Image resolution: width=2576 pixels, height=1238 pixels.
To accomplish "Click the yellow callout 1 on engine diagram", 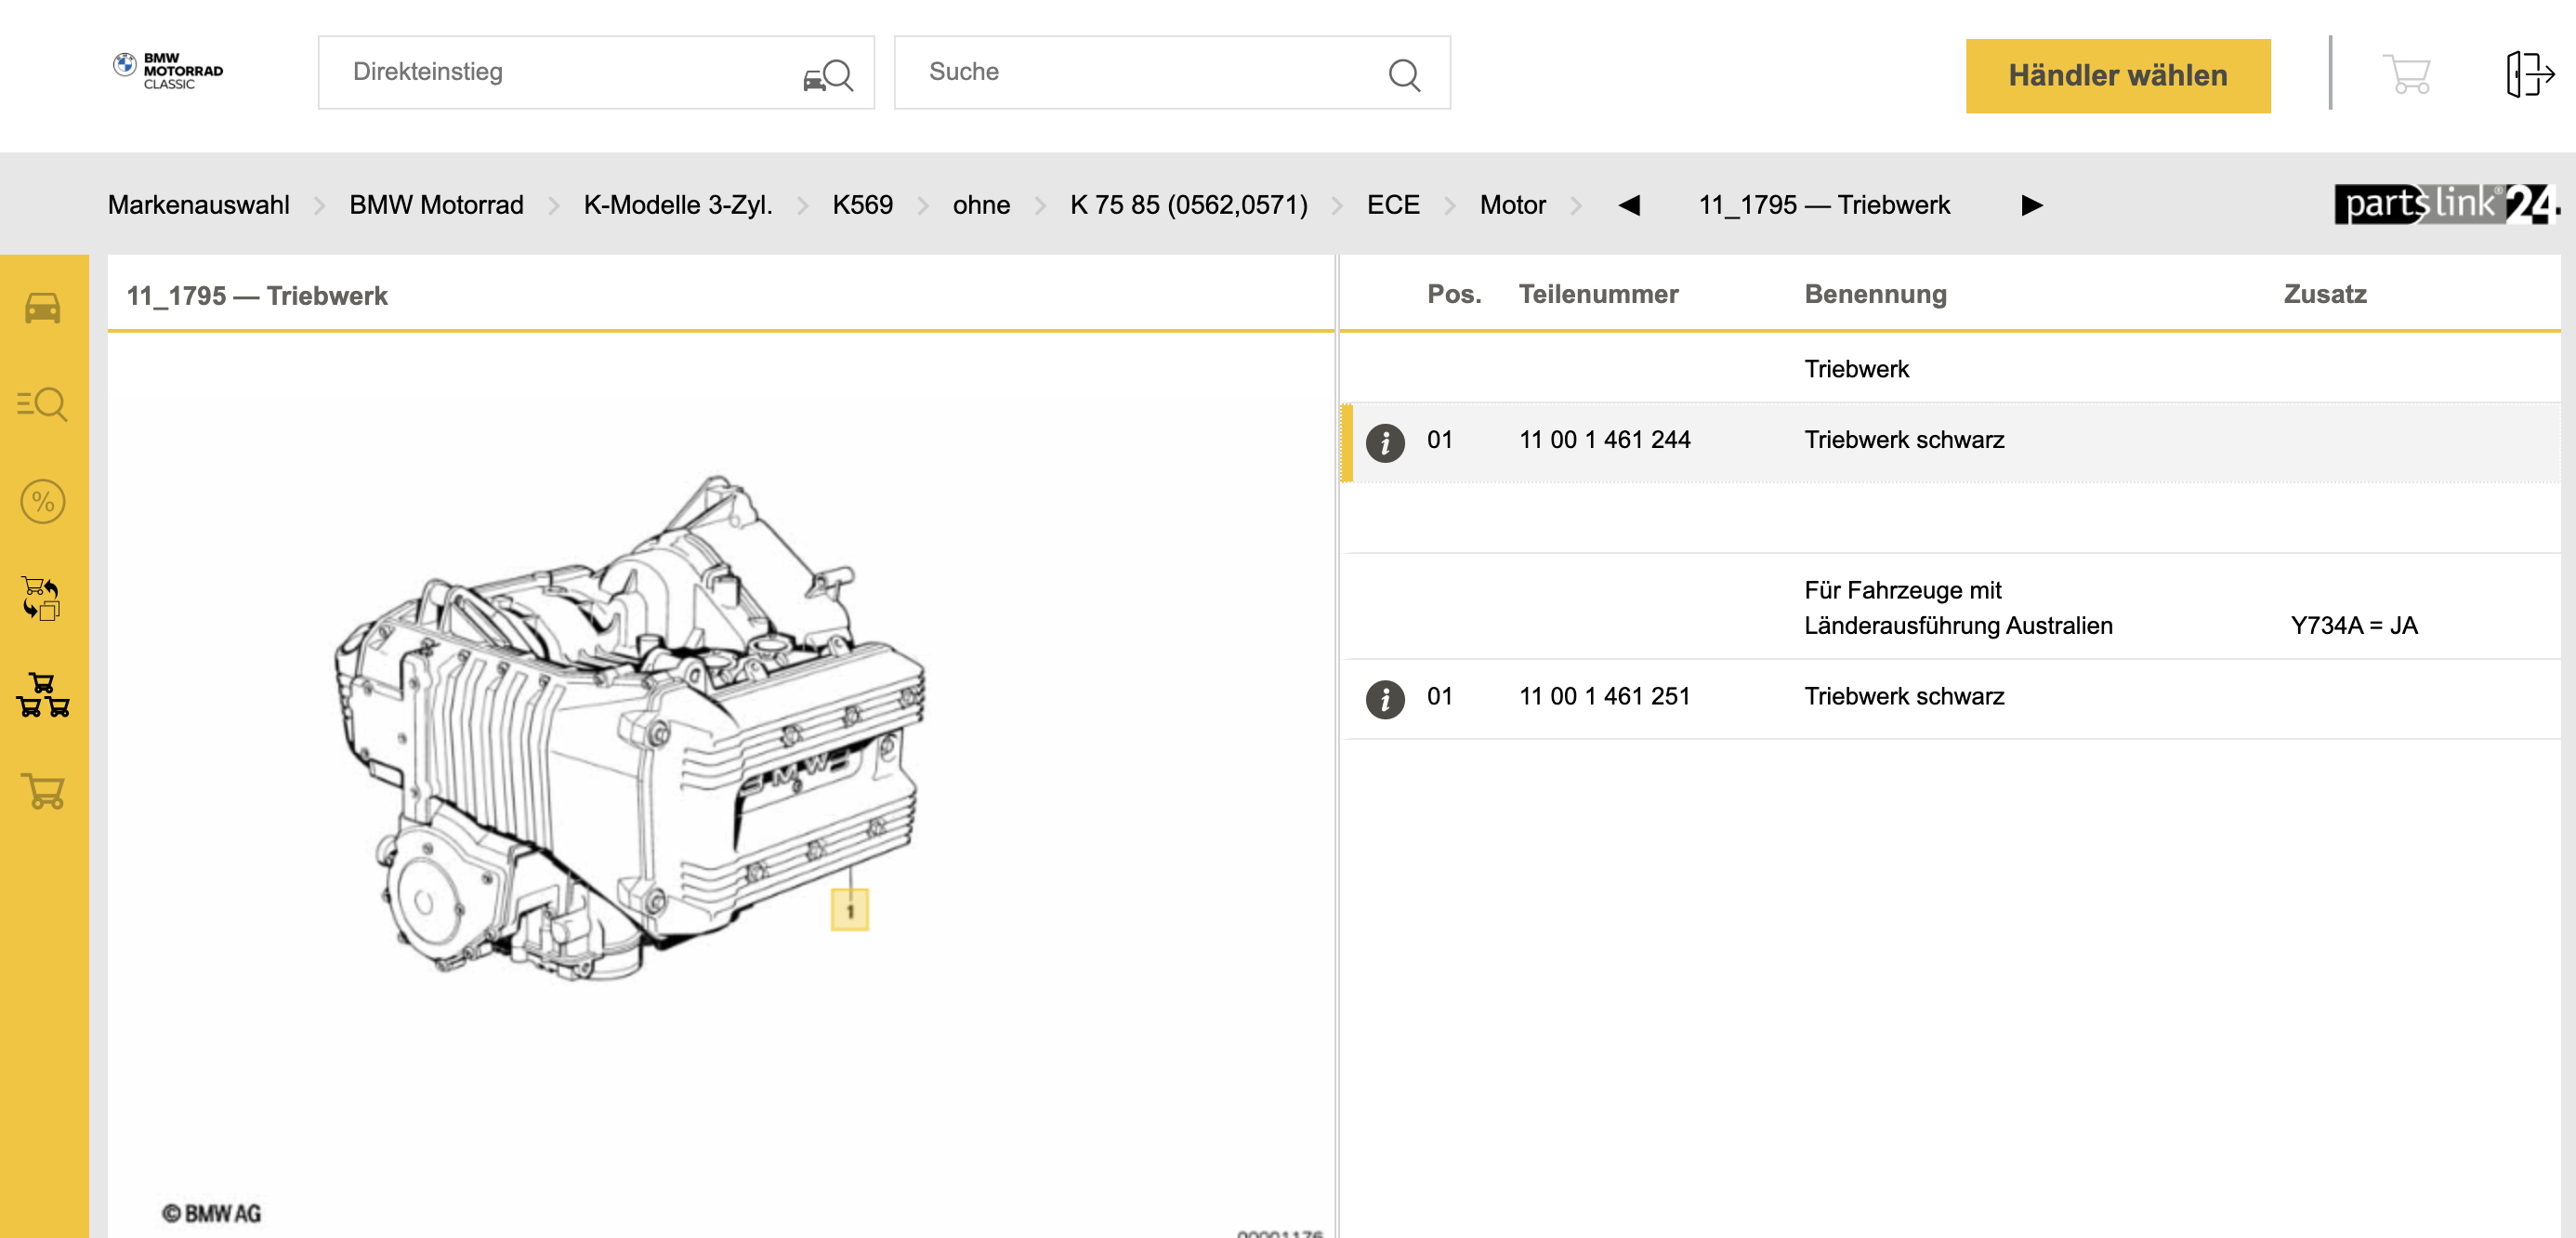I will click(849, 910).
